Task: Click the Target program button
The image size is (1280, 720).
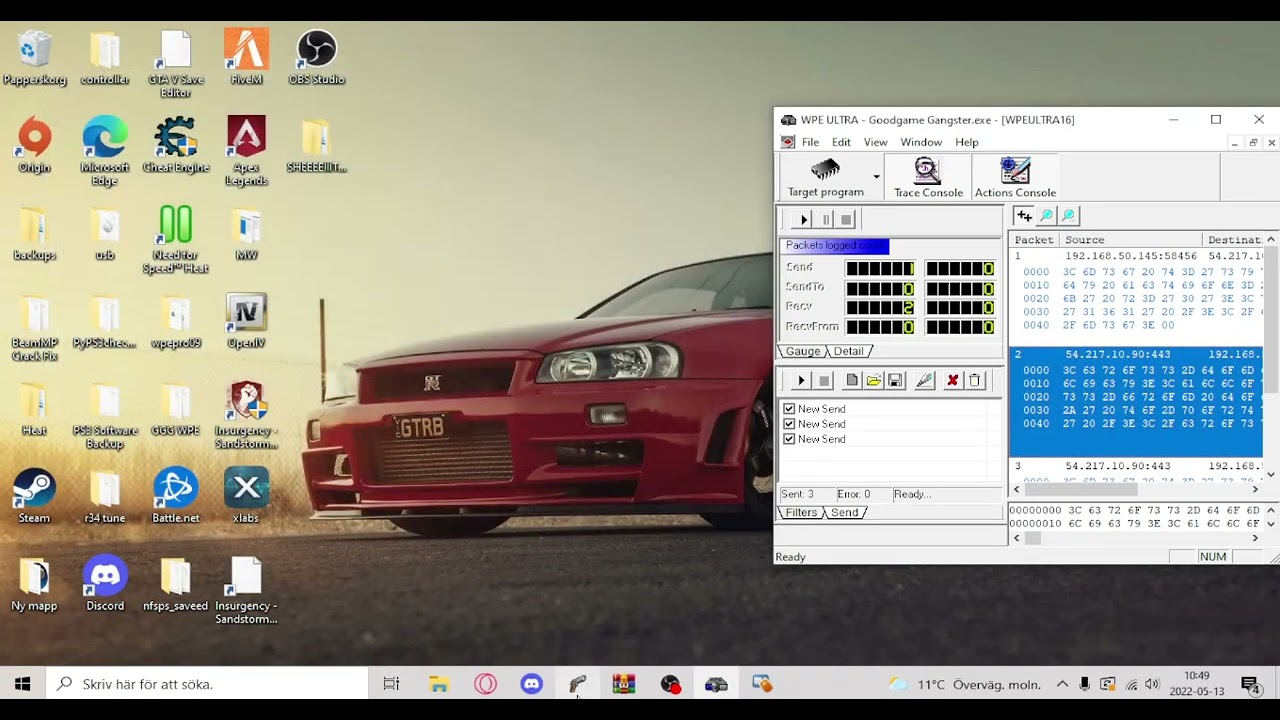Action: tap(825, 178)
